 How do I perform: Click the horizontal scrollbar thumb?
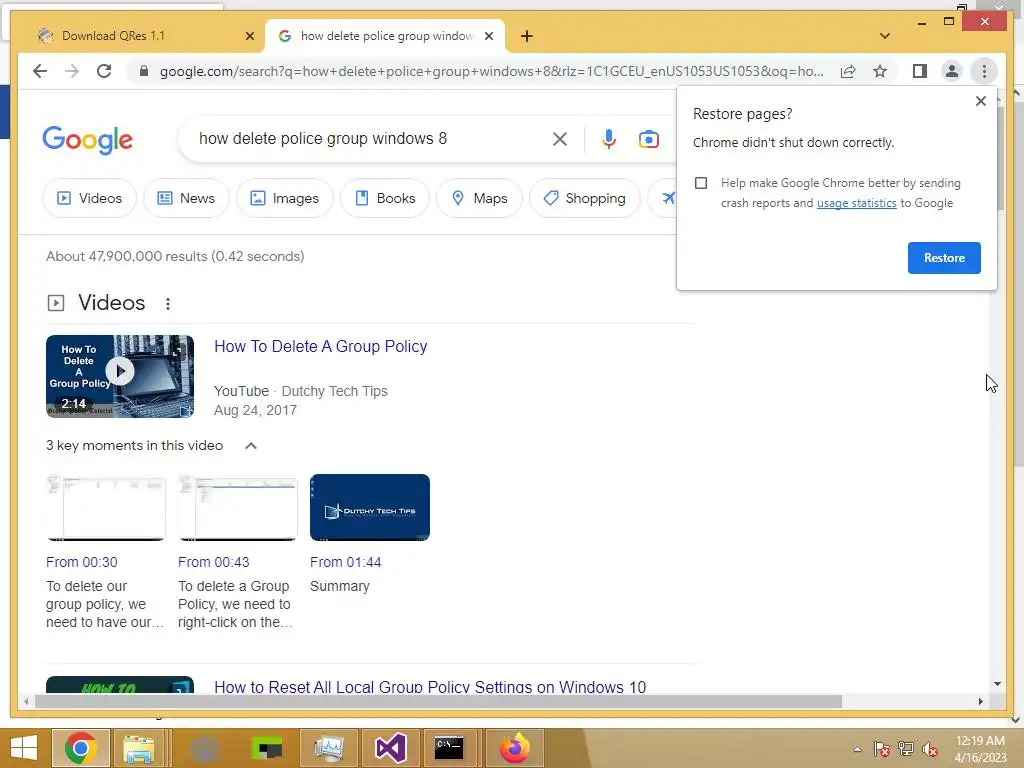click(438, 701)
